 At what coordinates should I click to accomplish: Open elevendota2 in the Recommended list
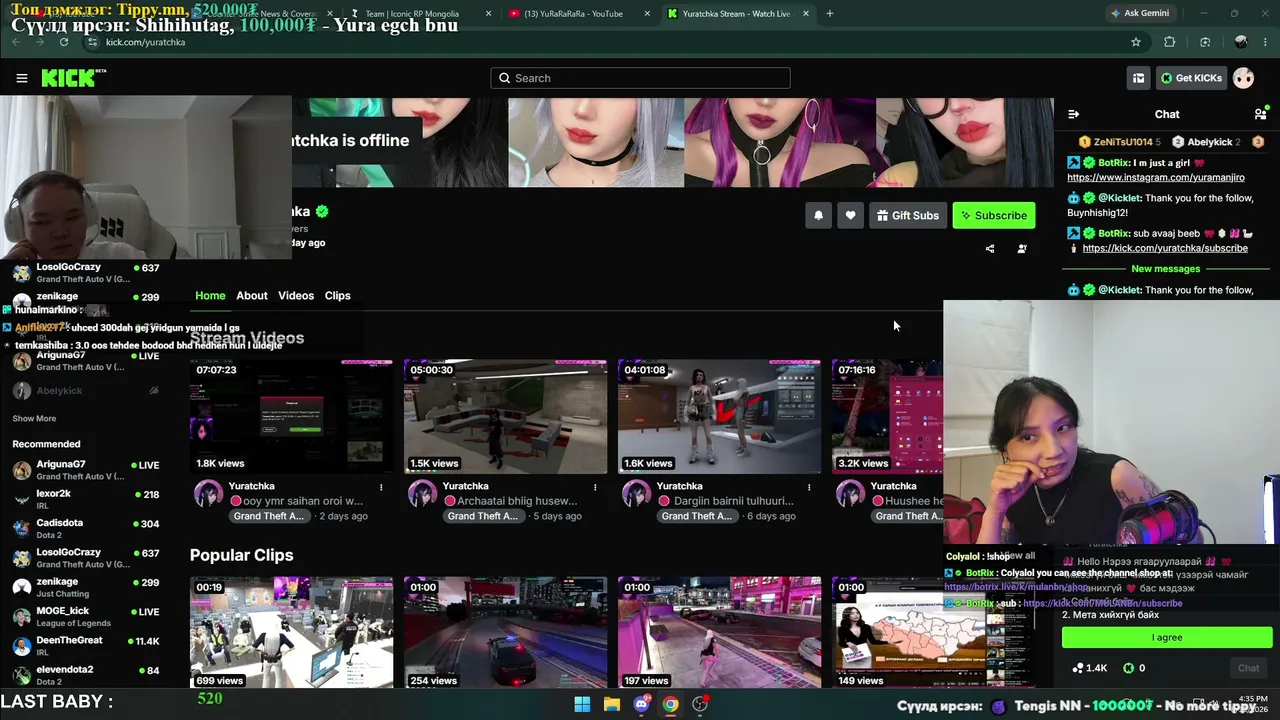[85, 674]
